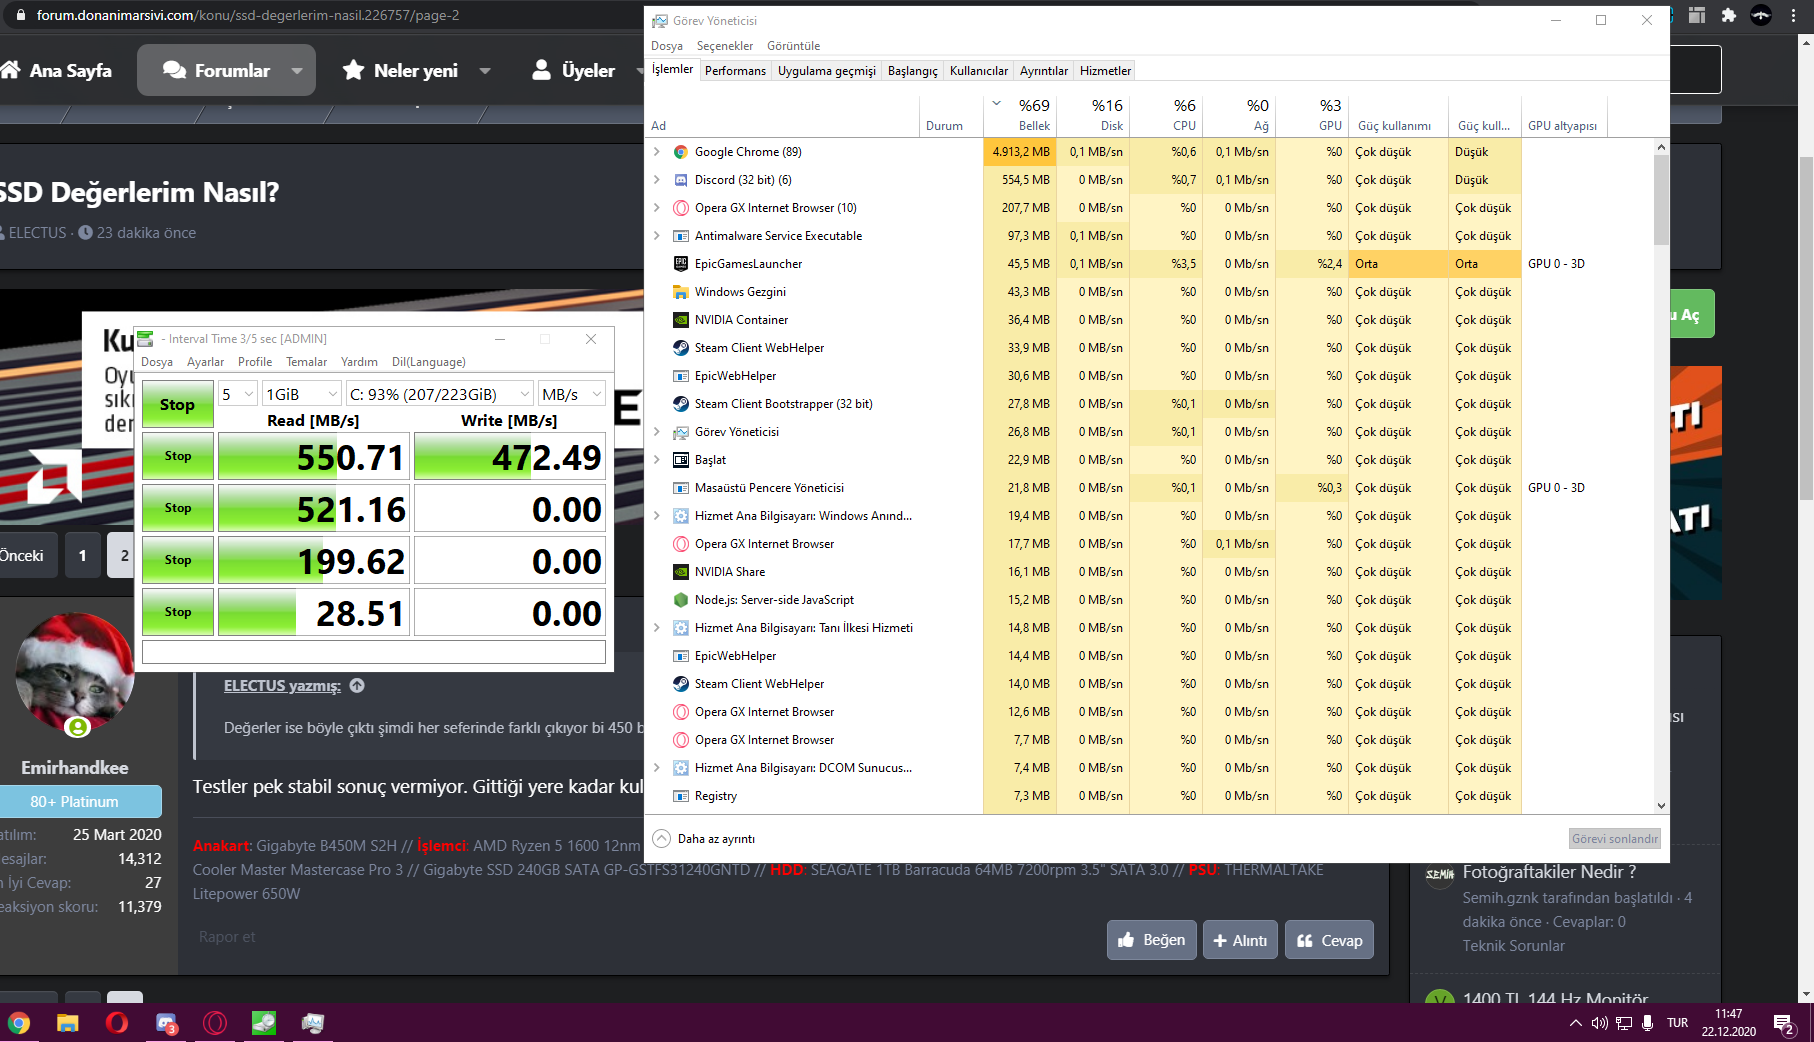Collapse details with Daha az ayrıntı arrow

coord(661,839)
